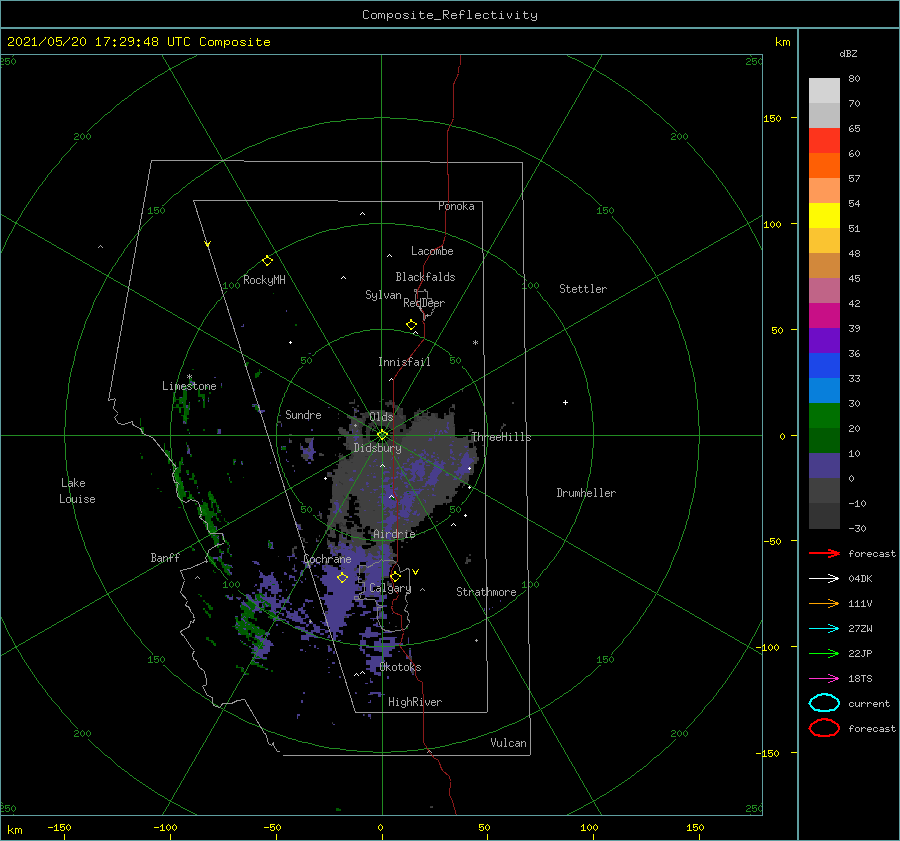
Task: Select the magenta 39–42 dBZ swatch
Action: point(824,316)
